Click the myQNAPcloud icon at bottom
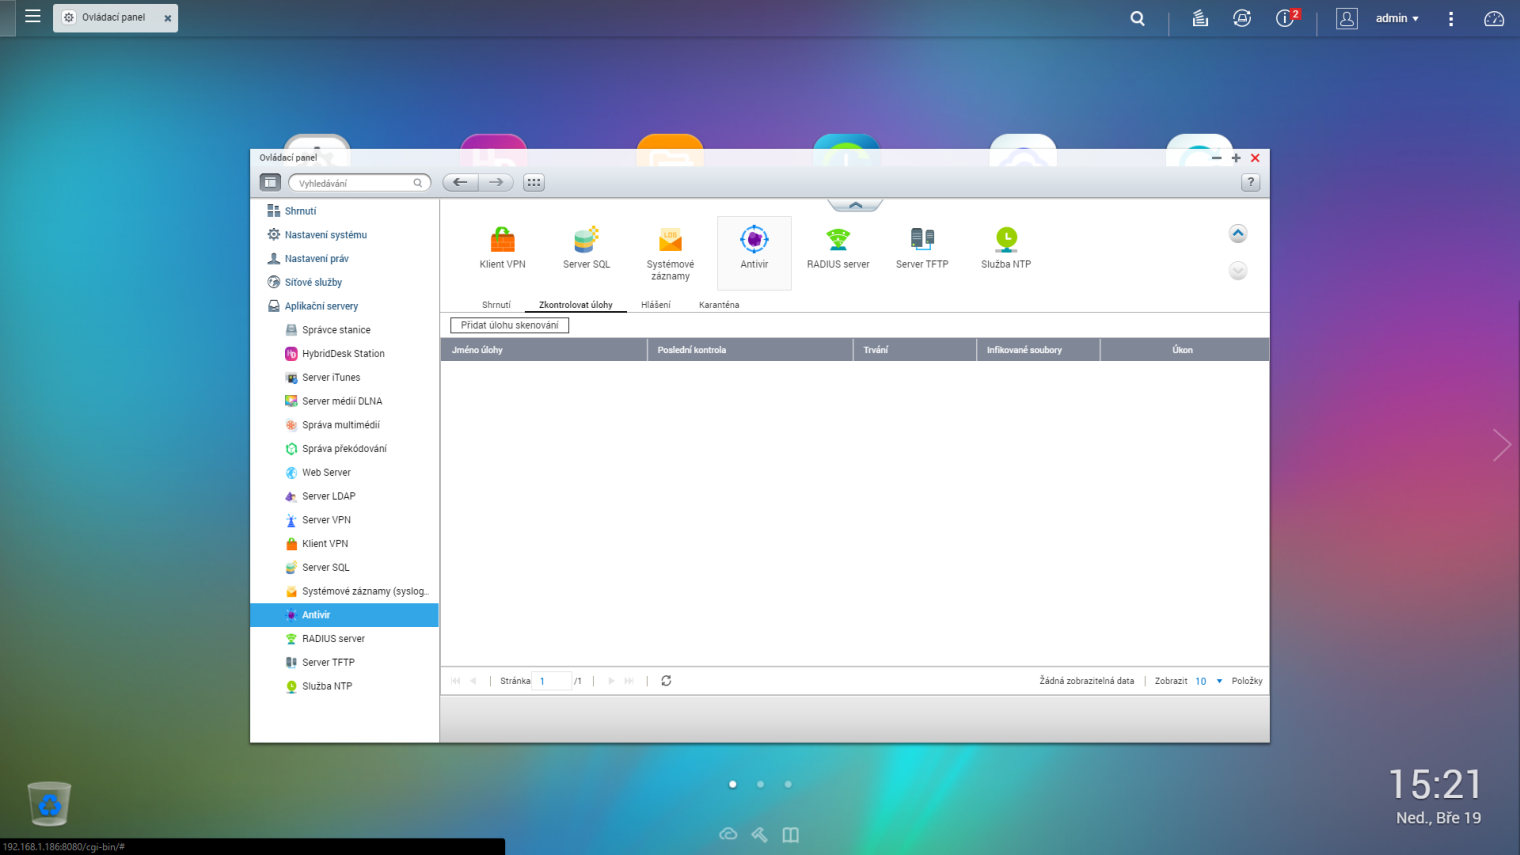Screen dimensions: 1520x855 [x=728, y=834]
